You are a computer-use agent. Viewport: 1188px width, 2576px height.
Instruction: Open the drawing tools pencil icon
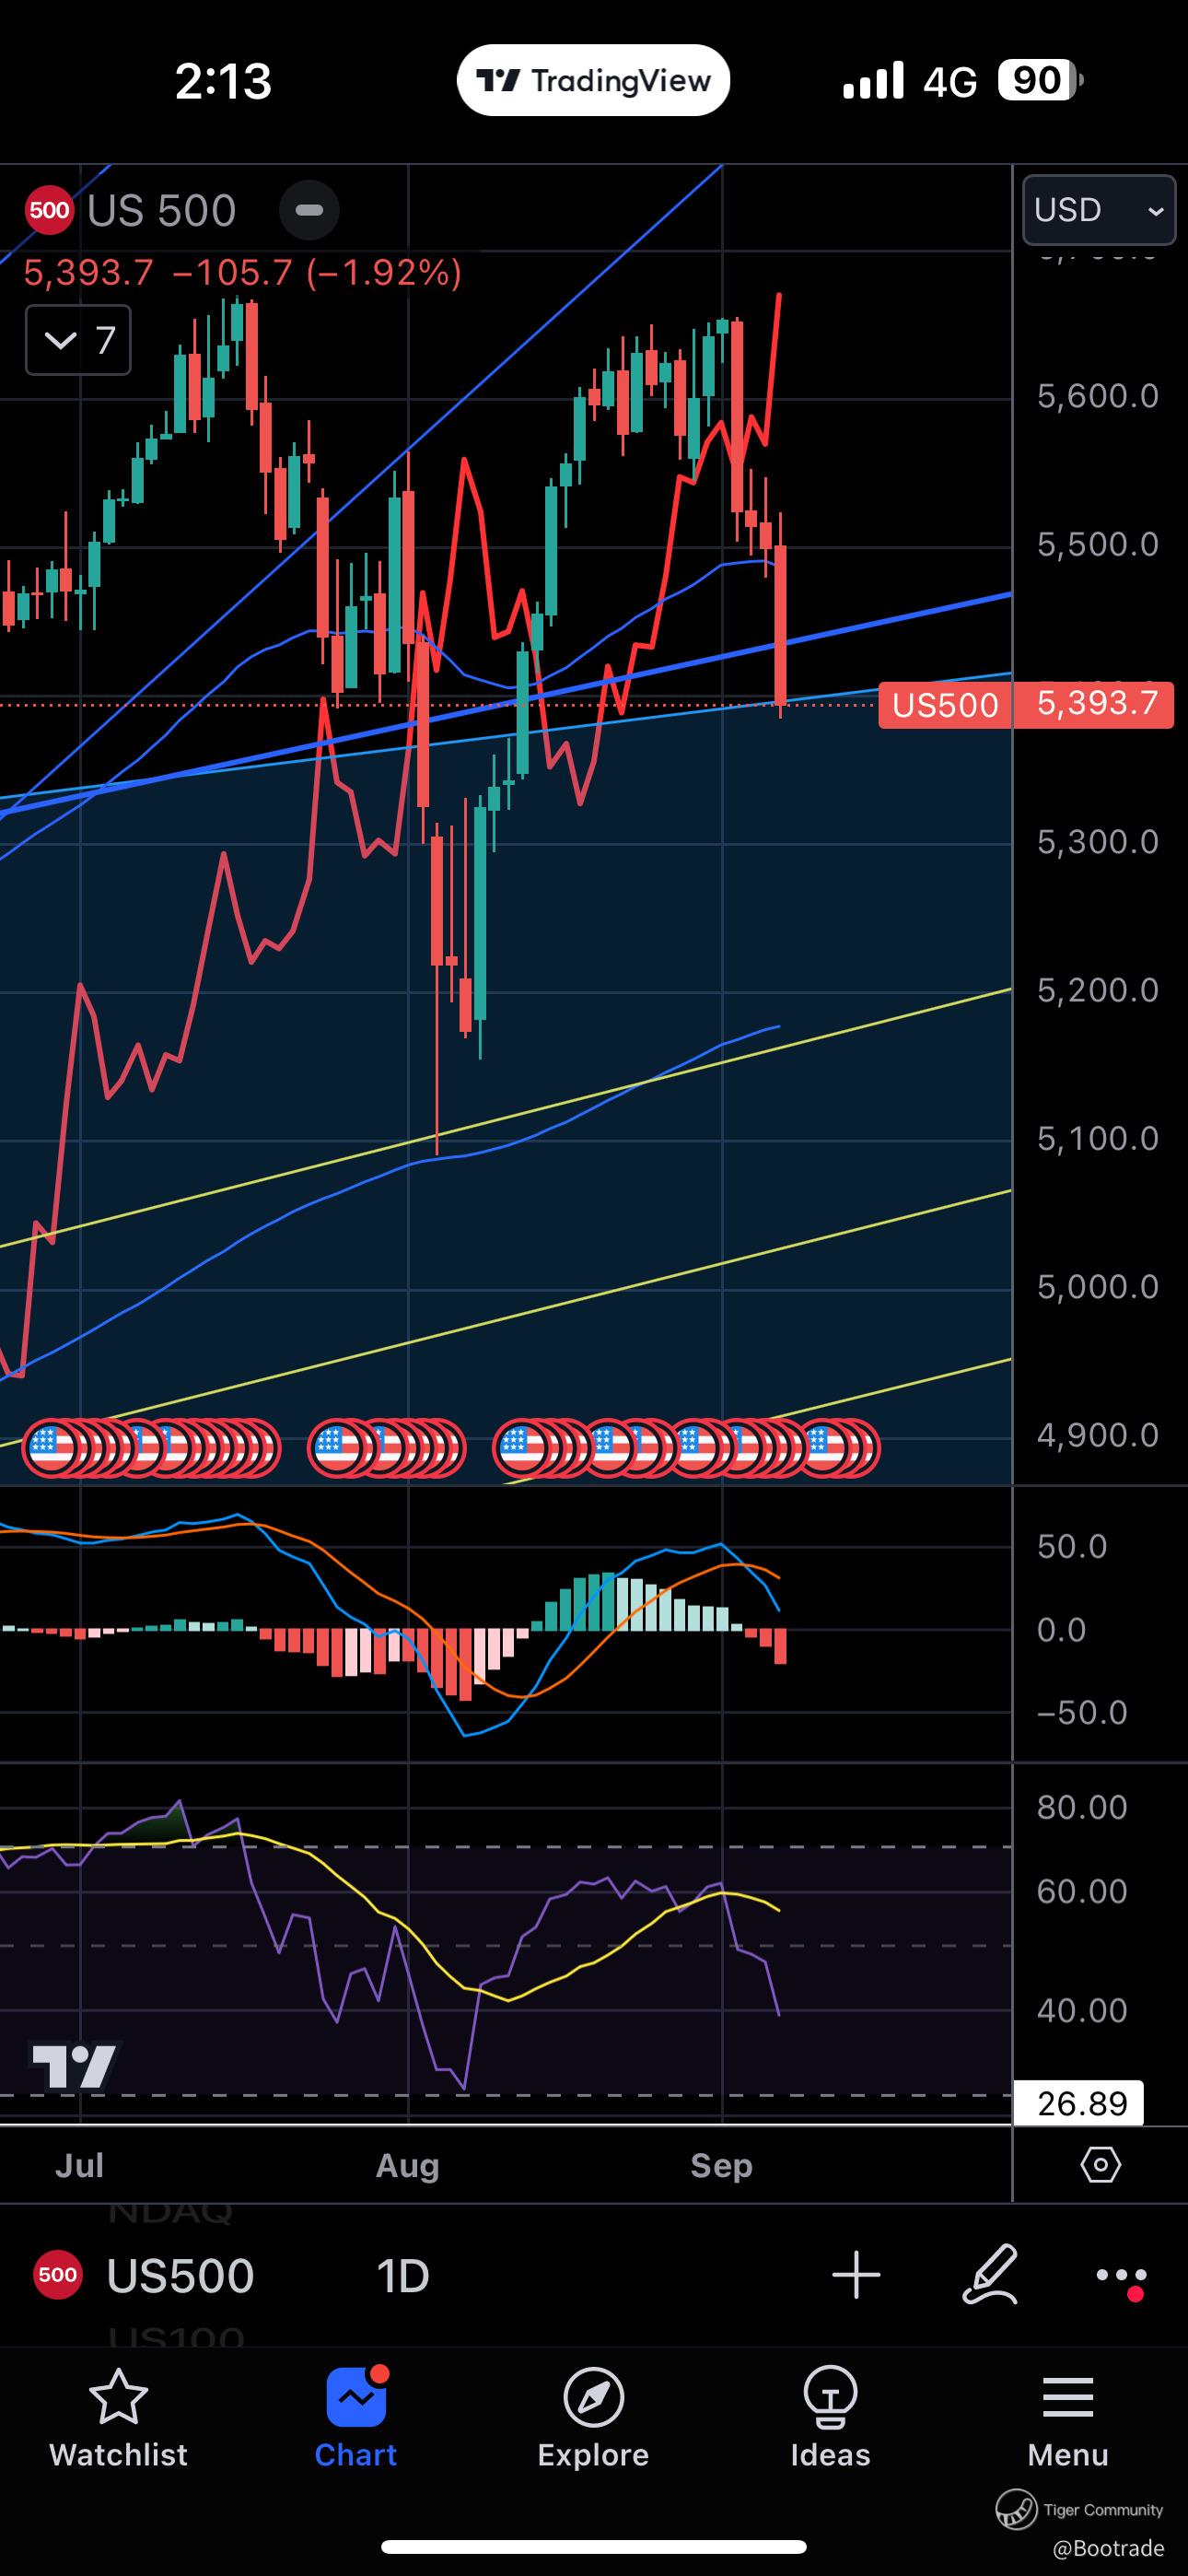(x=990, y=2274)
